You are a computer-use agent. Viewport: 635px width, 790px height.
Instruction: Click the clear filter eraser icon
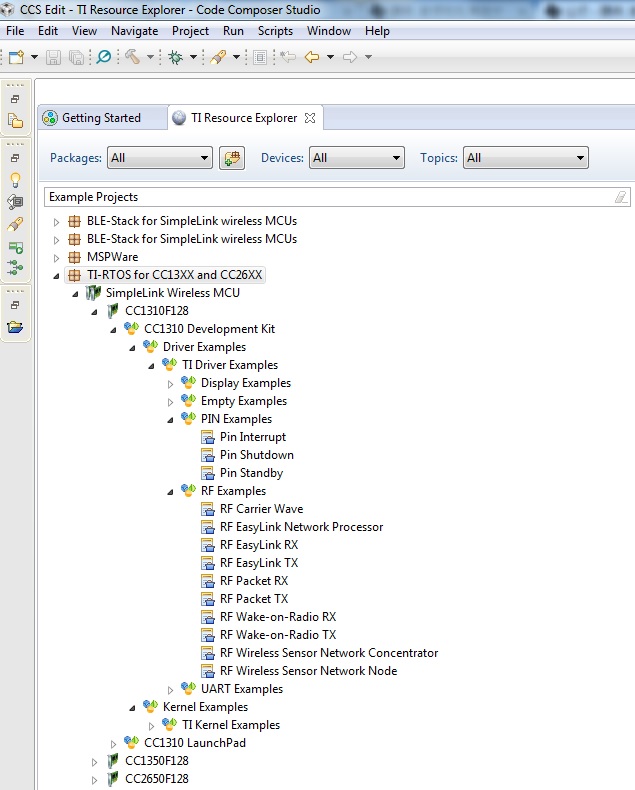621,197
